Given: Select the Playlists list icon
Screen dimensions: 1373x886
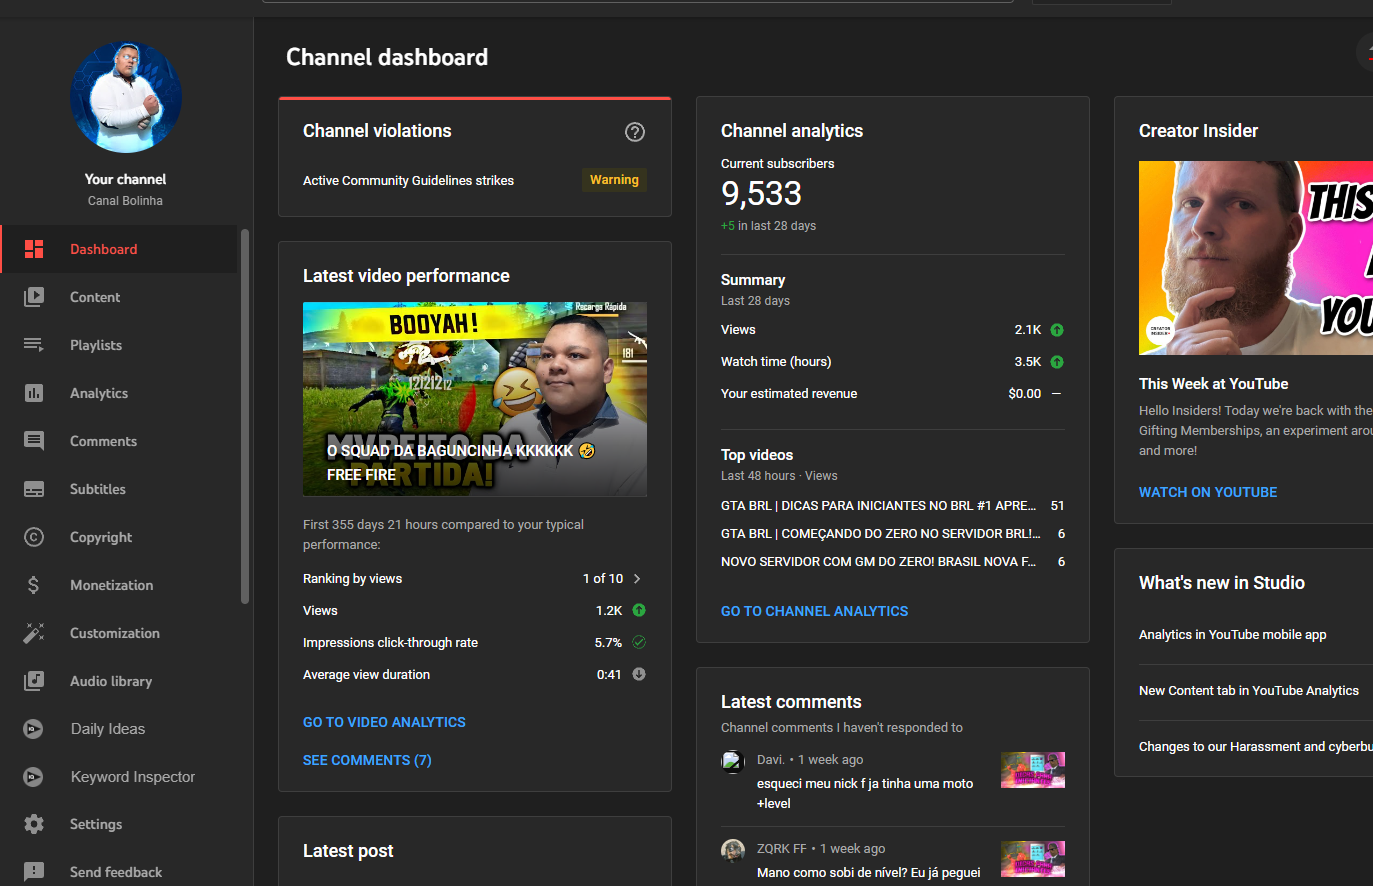Looking at the screenshot, I should 34,345.
